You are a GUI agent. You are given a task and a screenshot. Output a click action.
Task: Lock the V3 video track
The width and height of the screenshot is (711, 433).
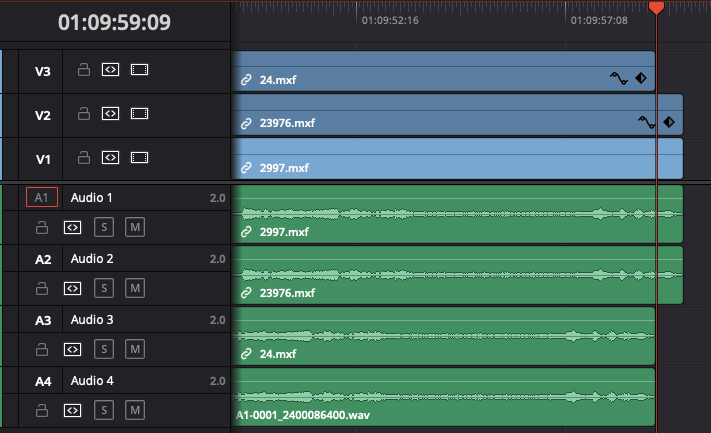click(x=84, y=70)
